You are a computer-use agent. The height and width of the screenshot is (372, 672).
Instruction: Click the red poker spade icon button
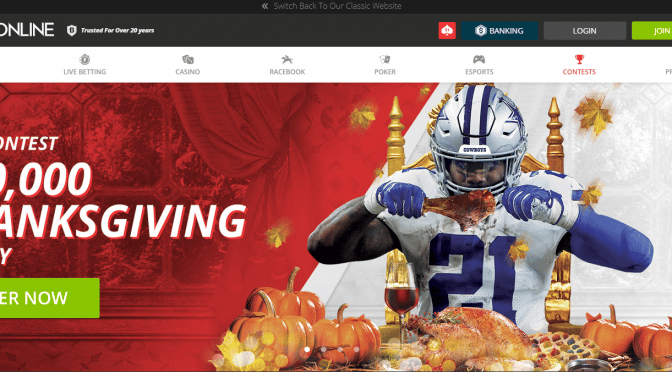[447, 30]
